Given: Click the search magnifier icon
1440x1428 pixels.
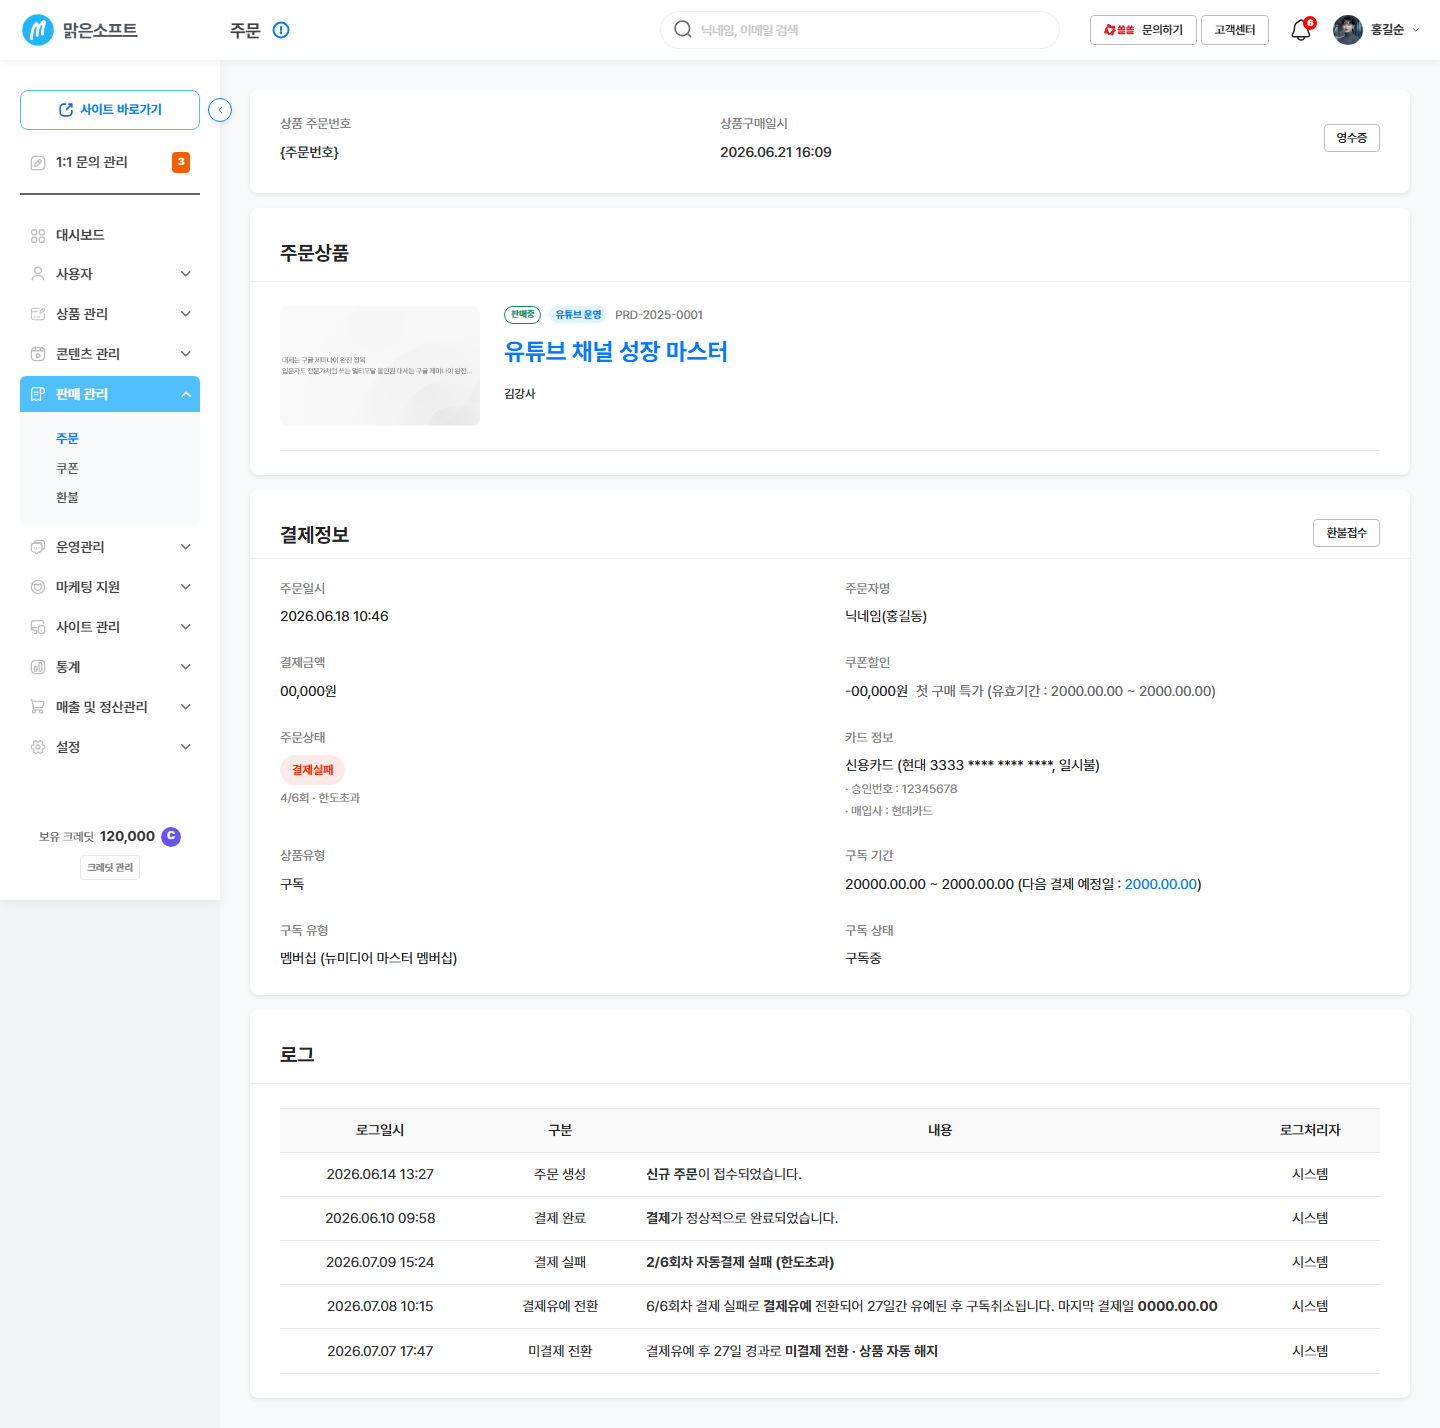Looking at the screenshot, I should [683, 29].
